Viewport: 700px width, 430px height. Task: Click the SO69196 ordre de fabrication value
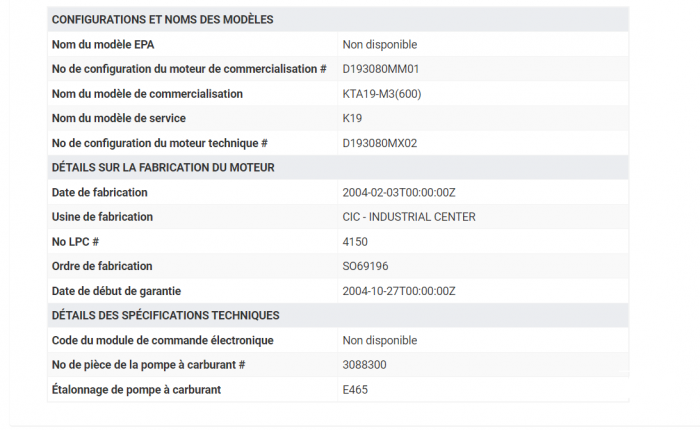(x=365, y=266)
